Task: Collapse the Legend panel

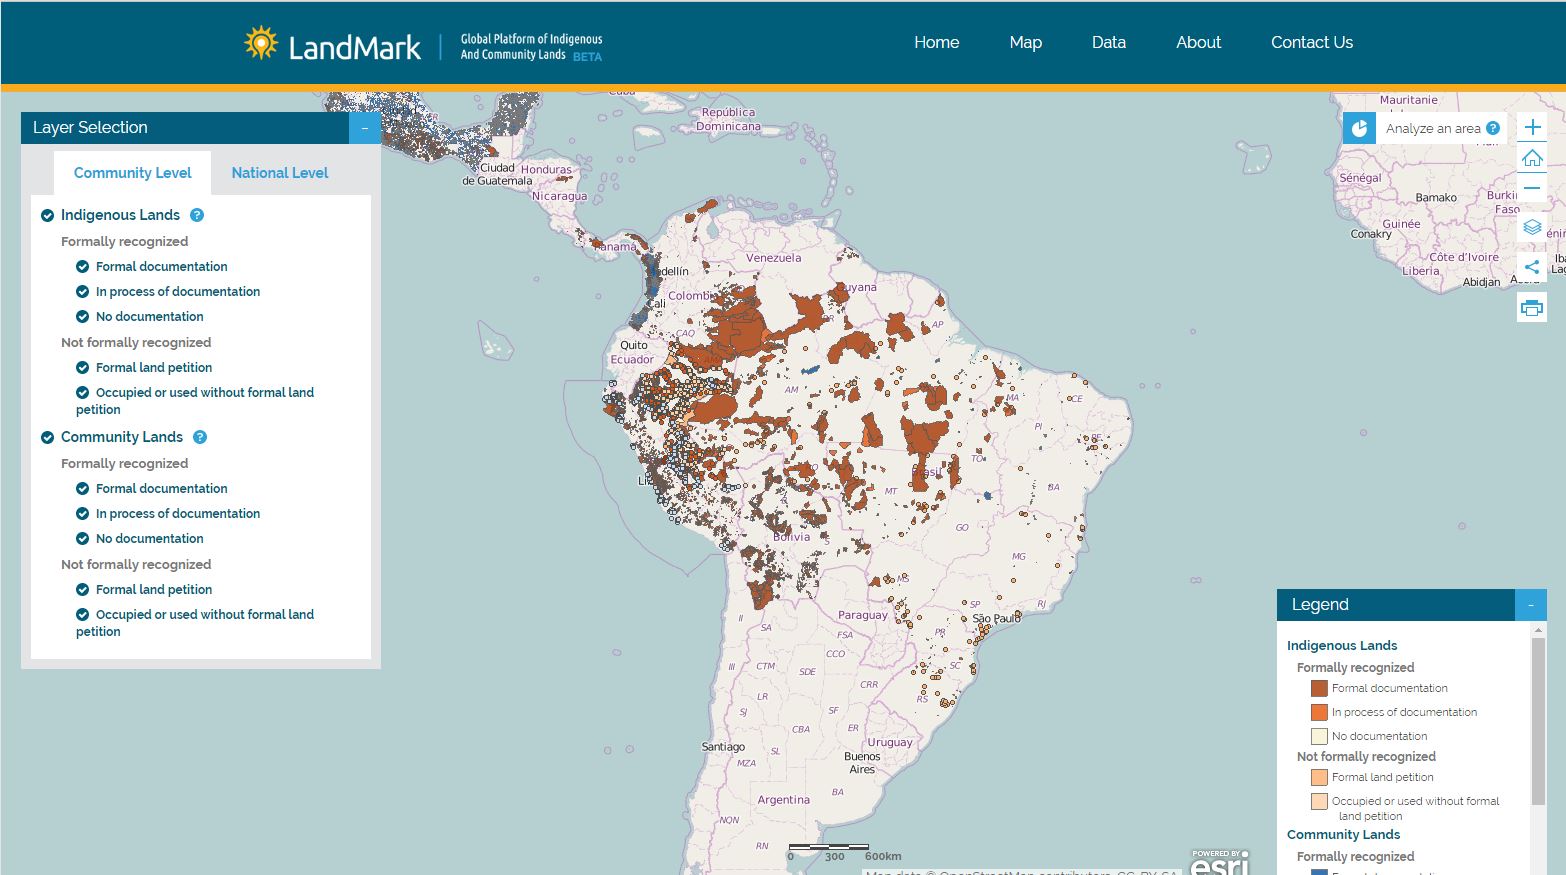Action: pyautogui.click(x=1531, y=605)
